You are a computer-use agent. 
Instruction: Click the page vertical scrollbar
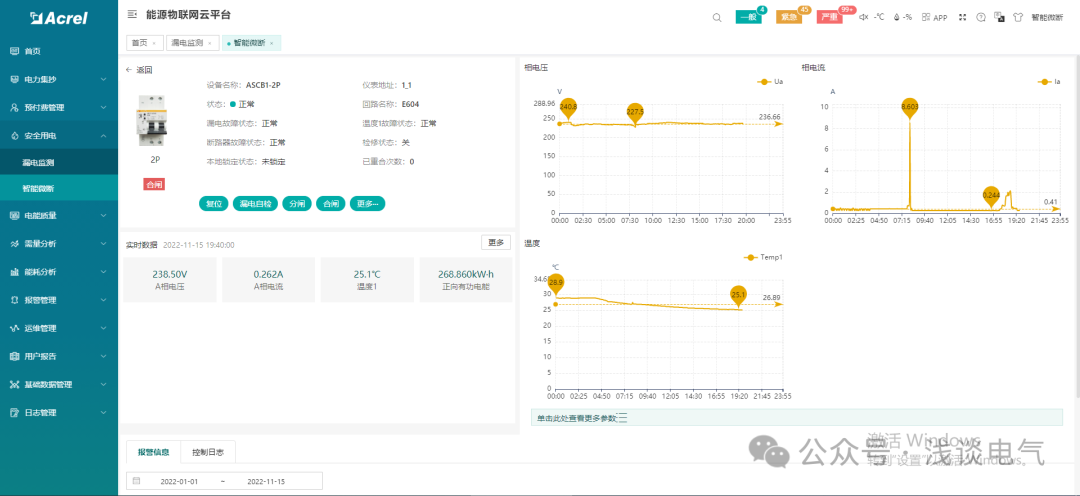pos(1076,227)
